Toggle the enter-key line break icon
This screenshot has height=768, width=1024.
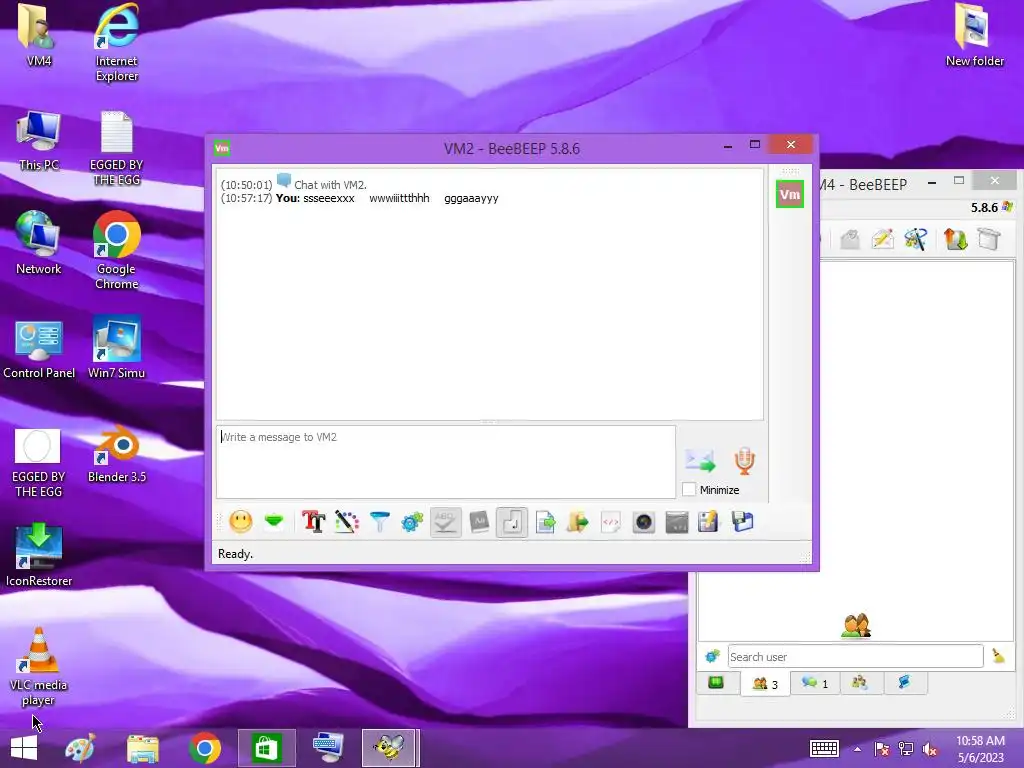(512, 522)
